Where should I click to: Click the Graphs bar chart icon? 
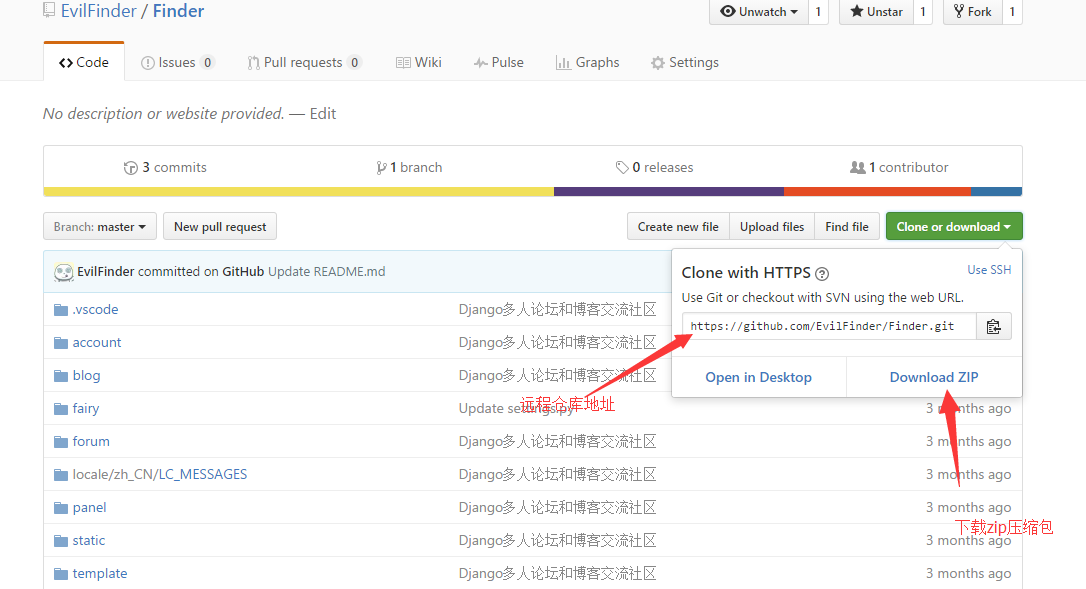point(563,63)
